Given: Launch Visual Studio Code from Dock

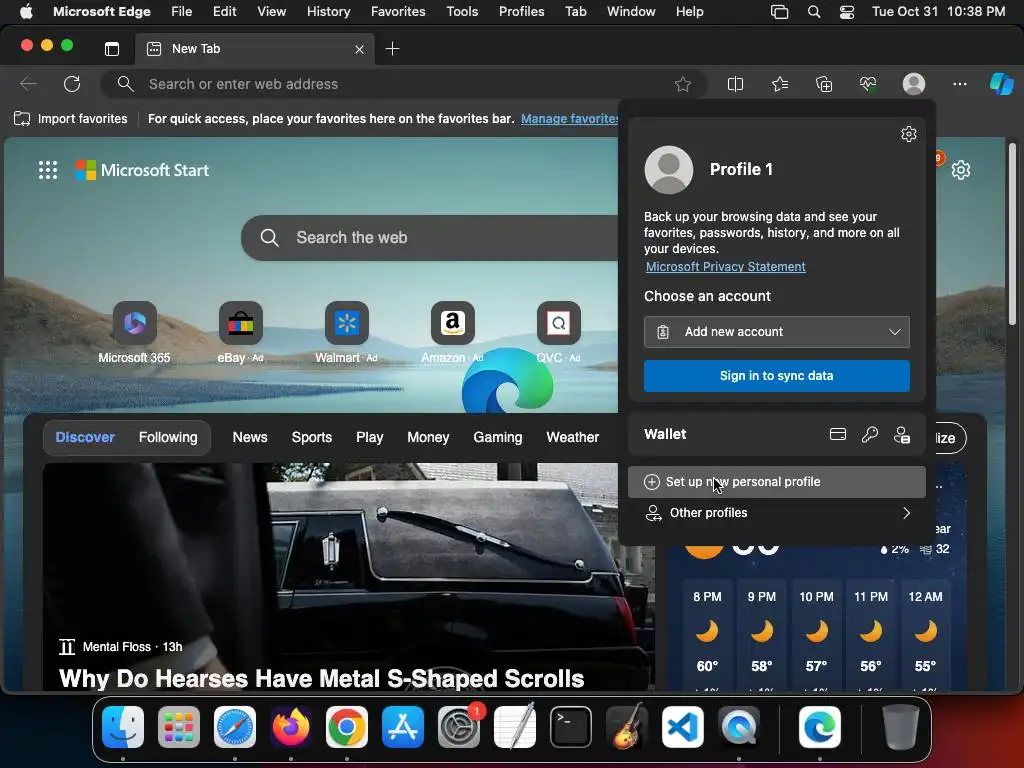Looking at the screenshot, I should [x=682, y=727].
